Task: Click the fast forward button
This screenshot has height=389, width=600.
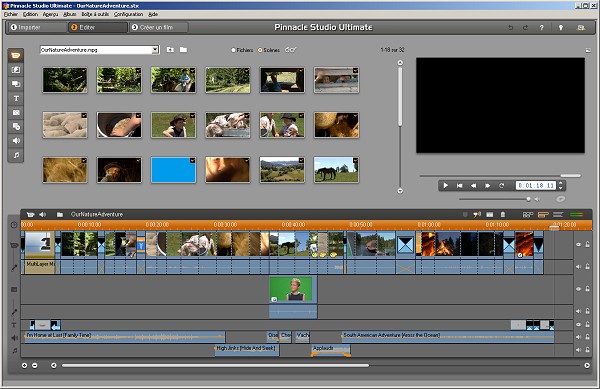Action: coord(488,186)
